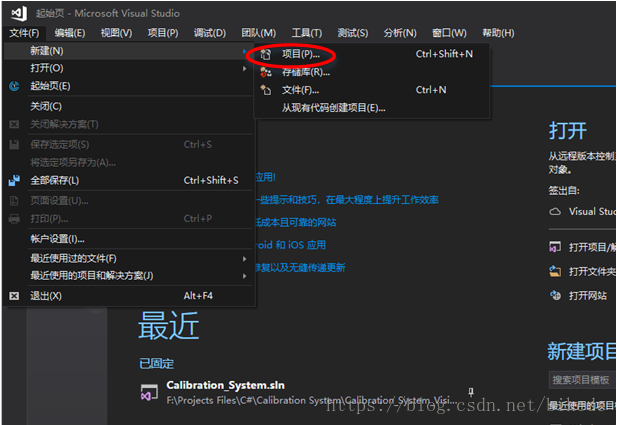The width and height of the screenshot is (617, 425).
Task: Open the Team (团队) menu
Action: (x=259, y=33)
